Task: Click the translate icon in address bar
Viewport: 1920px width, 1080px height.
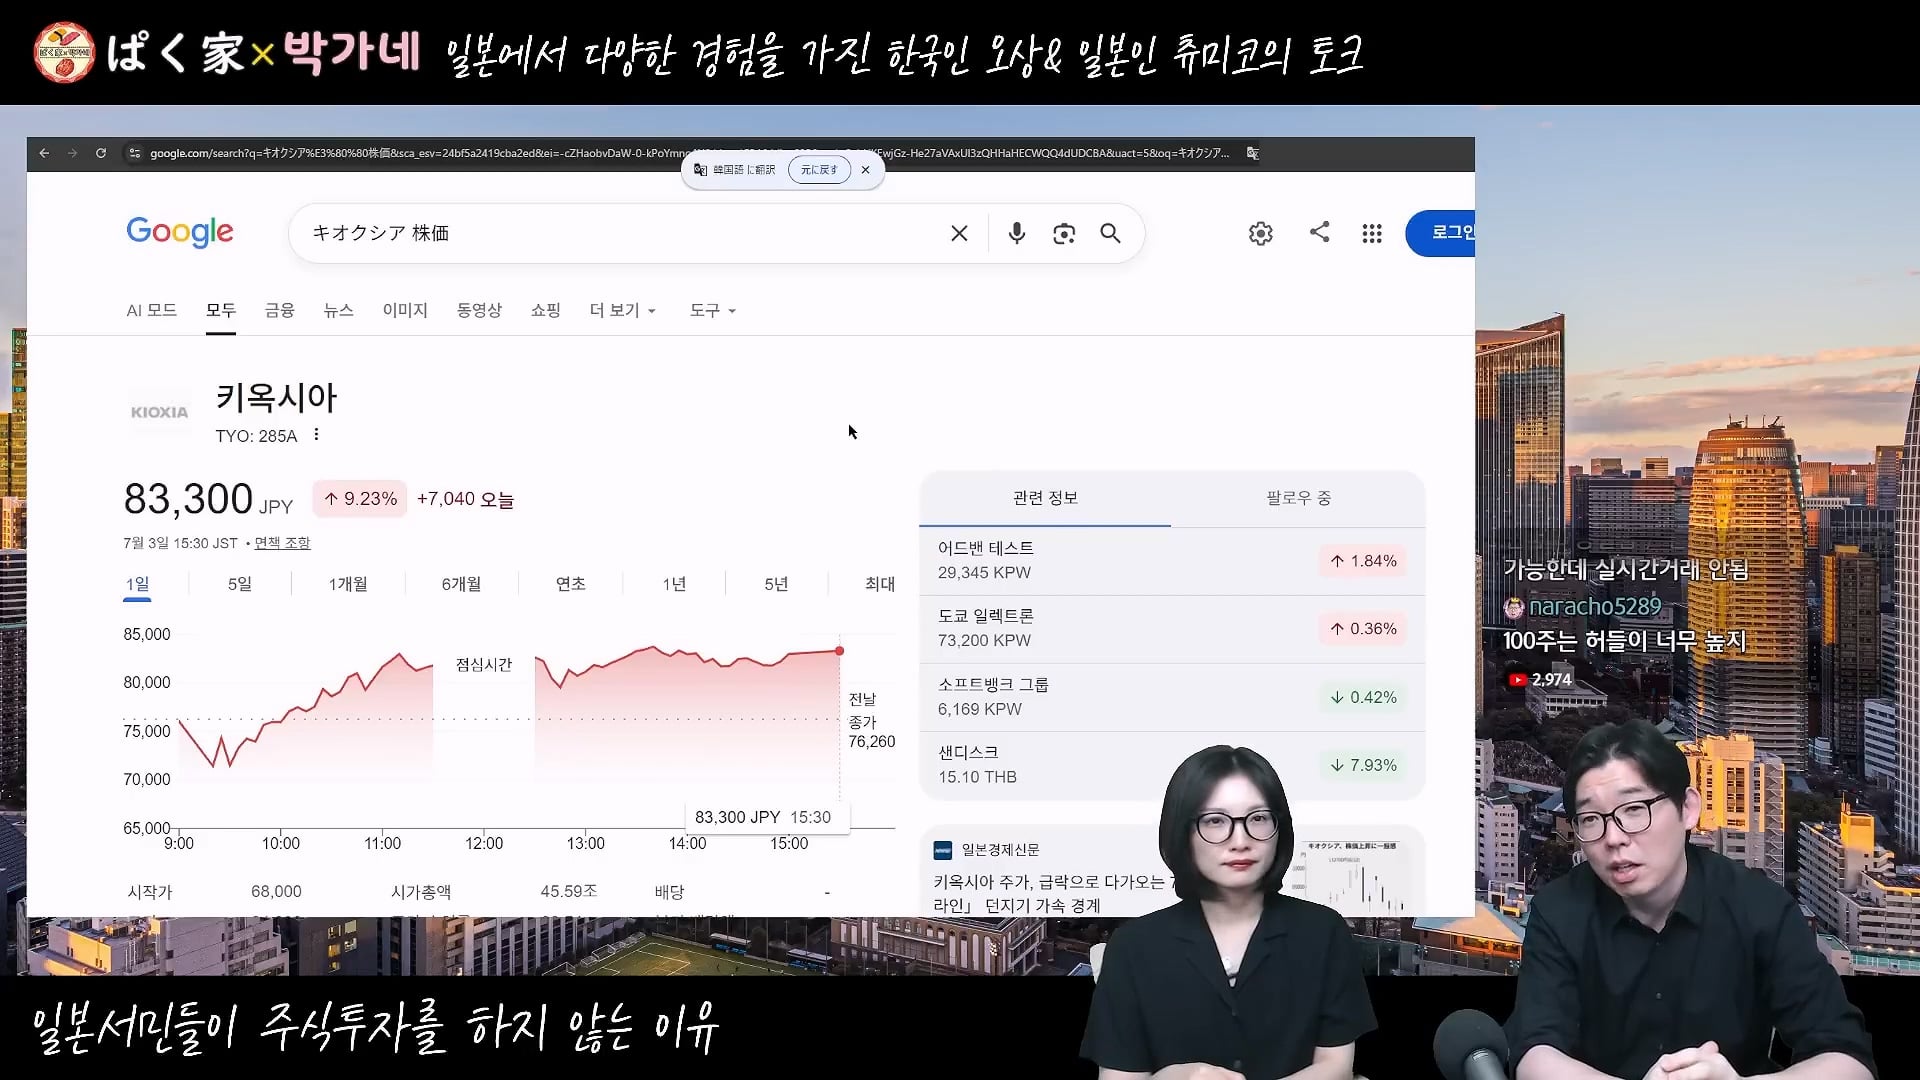Action: click(x=1253, y=153)
